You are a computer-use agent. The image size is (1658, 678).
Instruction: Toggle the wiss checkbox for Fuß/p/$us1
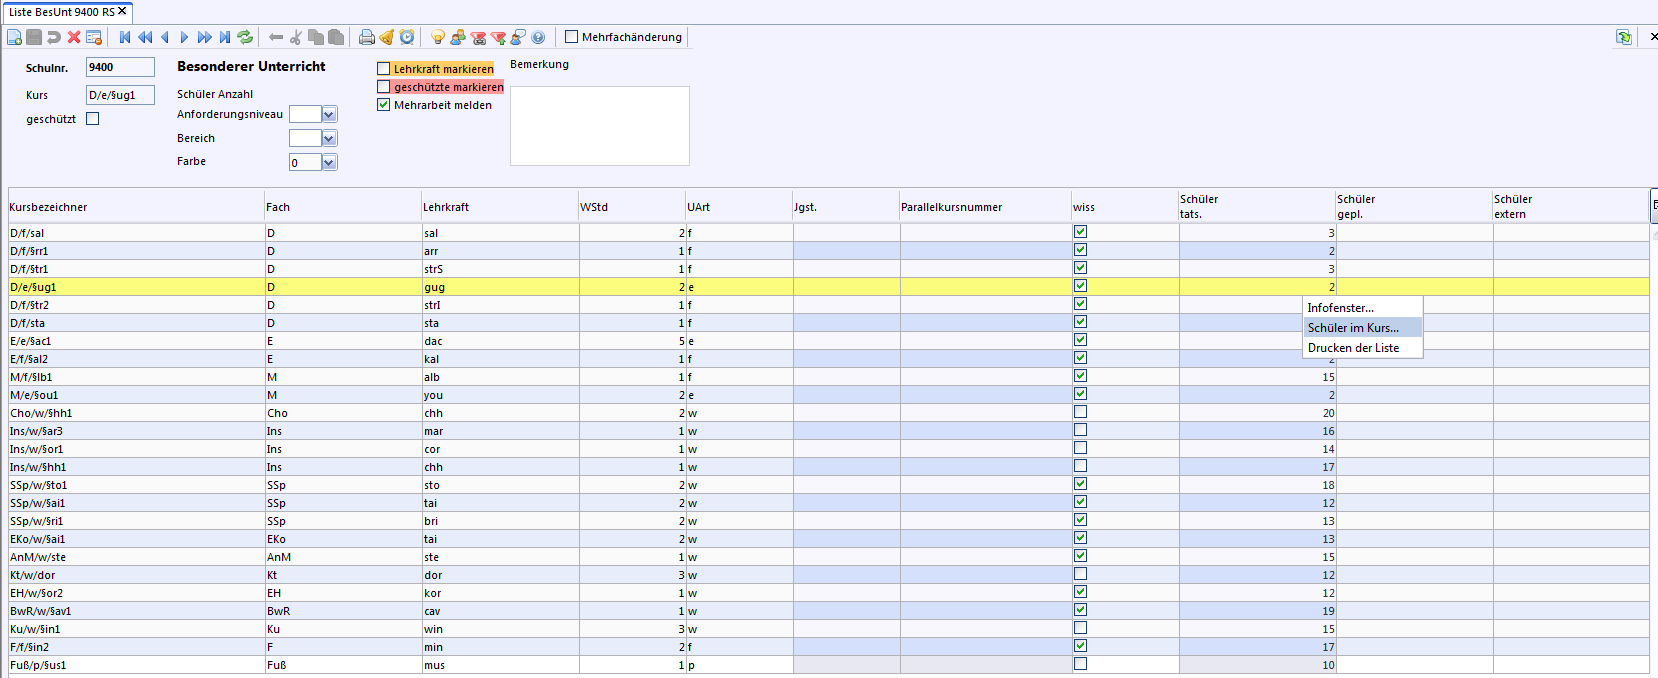click(1080, 664)
